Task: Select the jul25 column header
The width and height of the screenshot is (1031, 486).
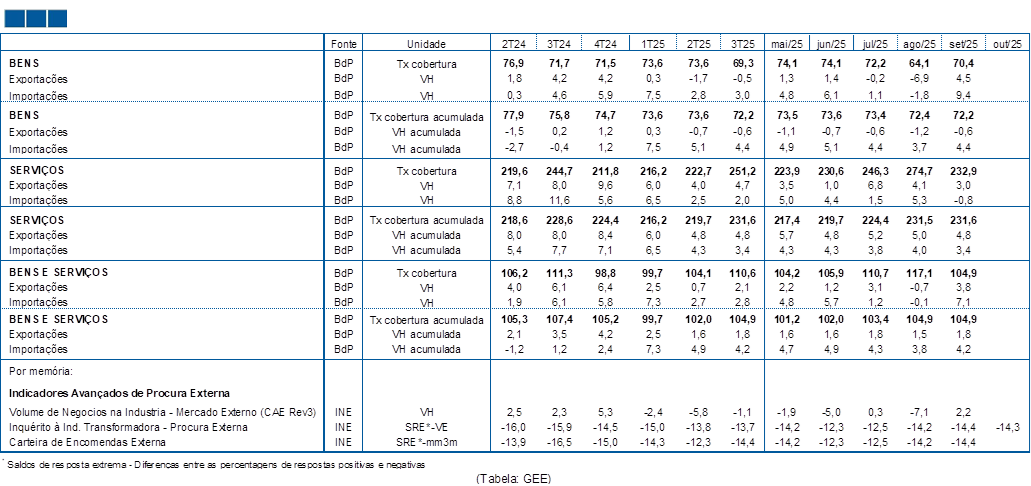Action: (876, 44)
